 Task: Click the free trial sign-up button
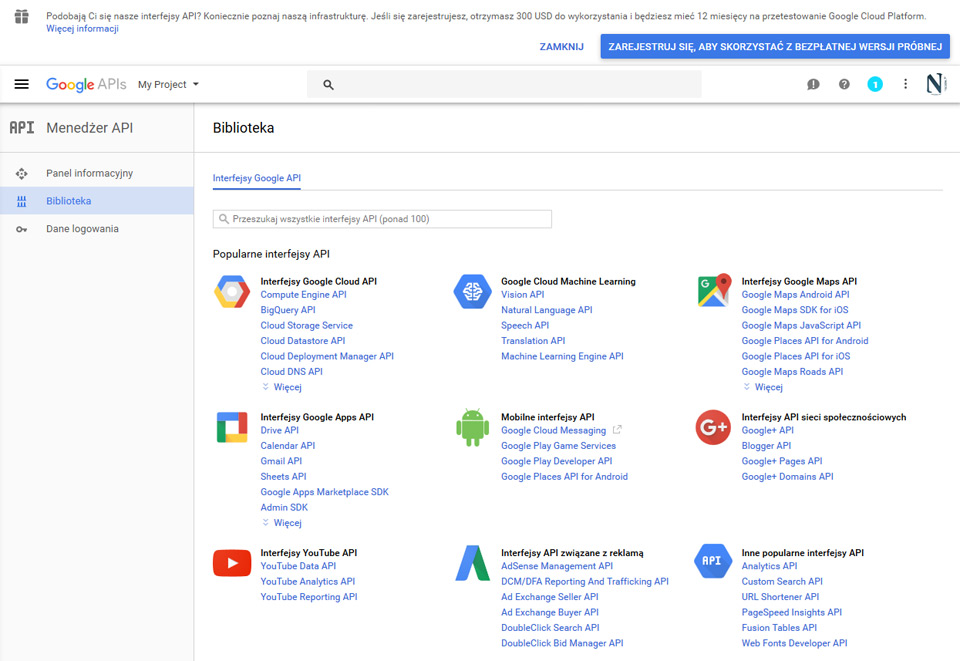pyautogui.click(x=775, y=47)
